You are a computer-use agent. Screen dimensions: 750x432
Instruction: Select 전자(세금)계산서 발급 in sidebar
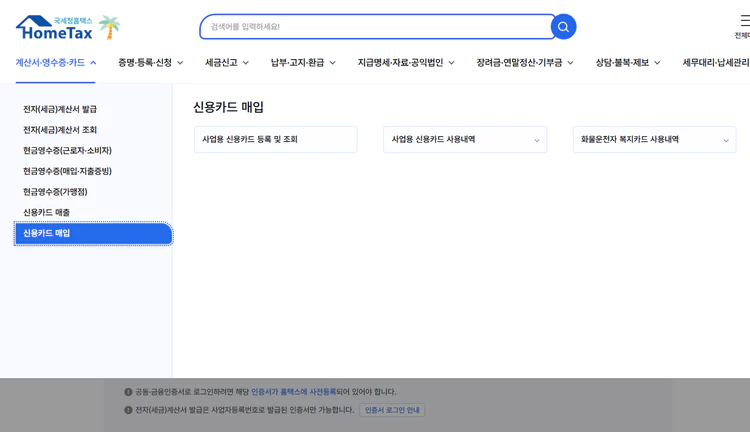[60, 109]
